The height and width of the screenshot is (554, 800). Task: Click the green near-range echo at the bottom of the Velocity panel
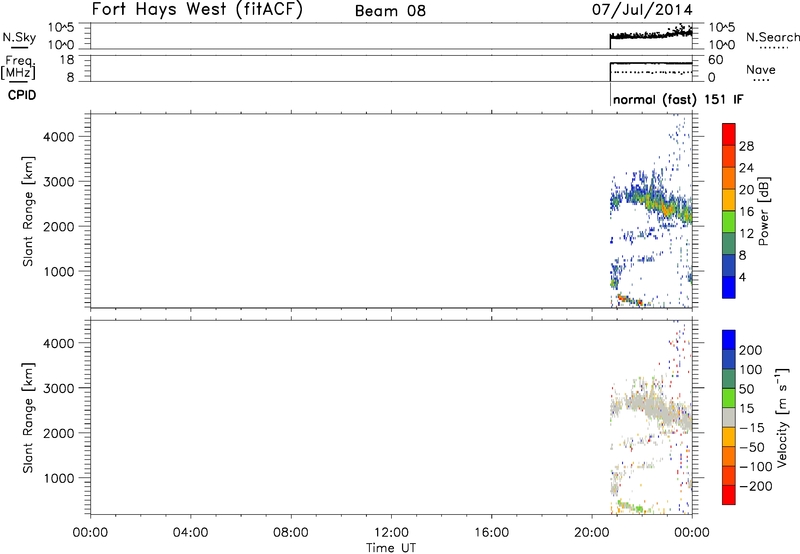pos(631,507)
